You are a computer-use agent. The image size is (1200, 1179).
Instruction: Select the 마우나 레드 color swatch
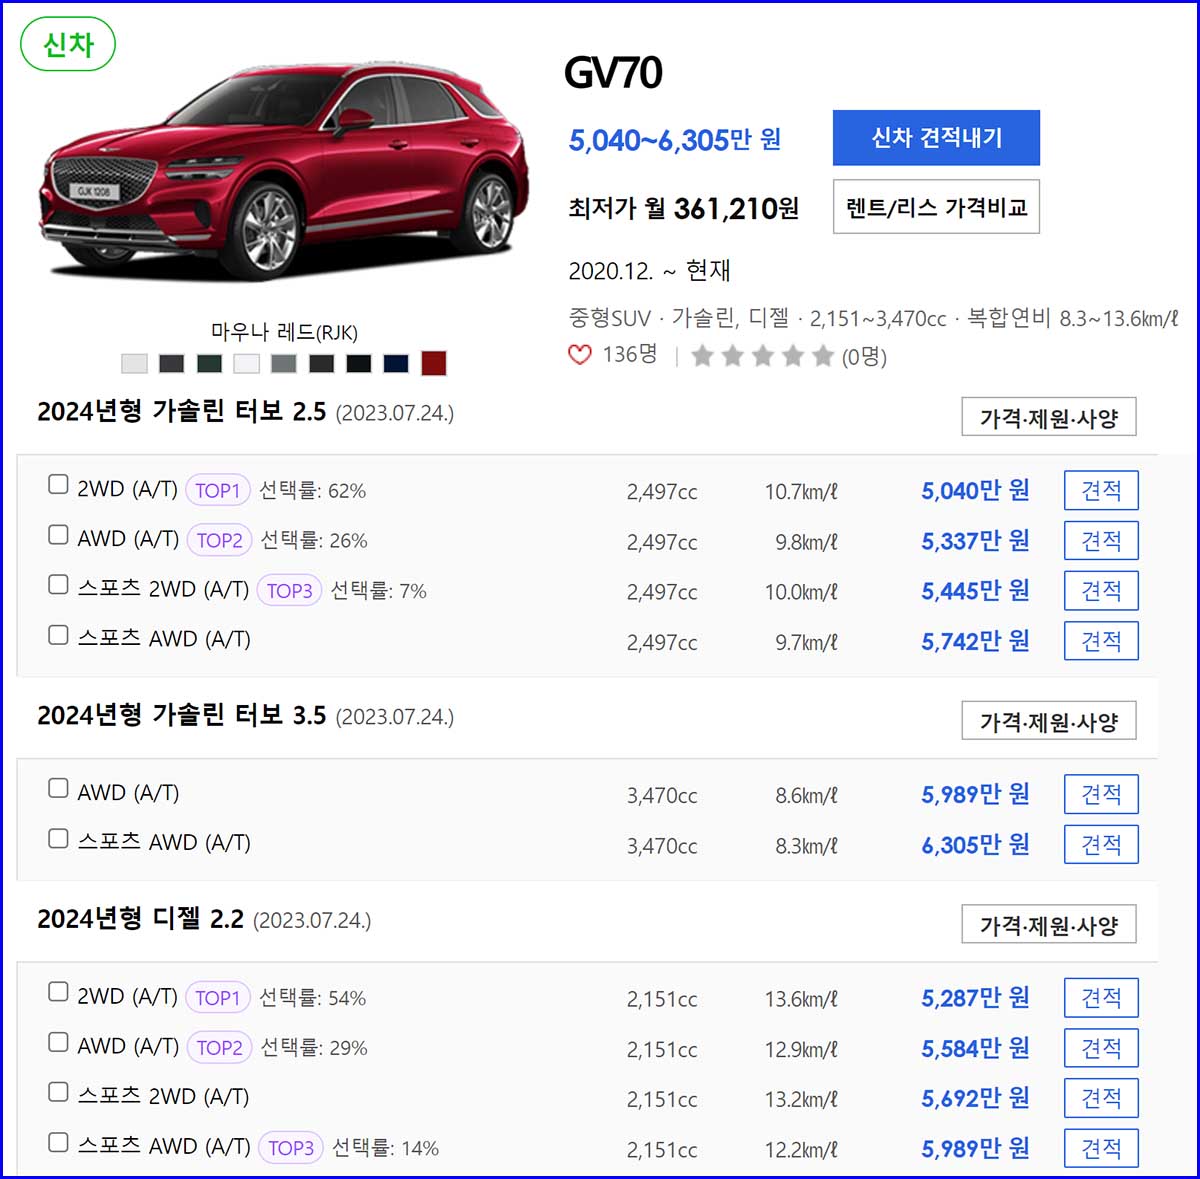[x=432, y=363]
